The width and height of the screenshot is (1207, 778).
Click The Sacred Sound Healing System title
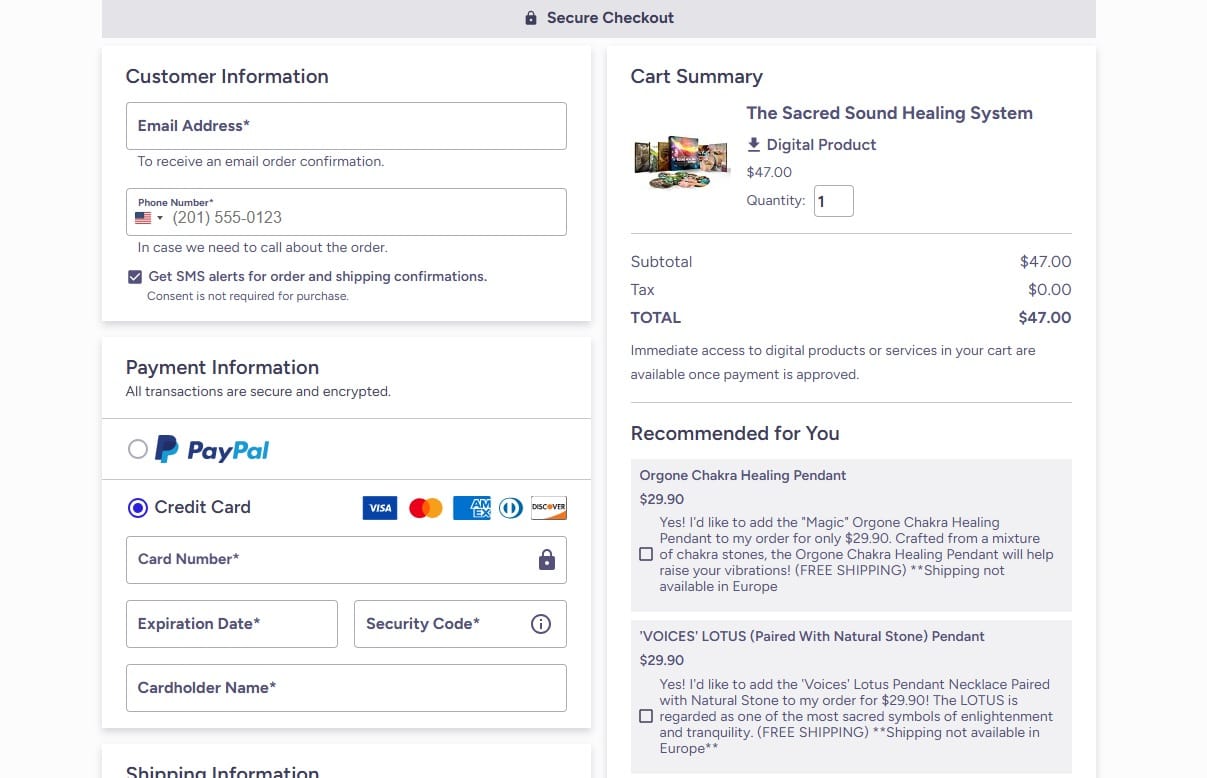890,113
